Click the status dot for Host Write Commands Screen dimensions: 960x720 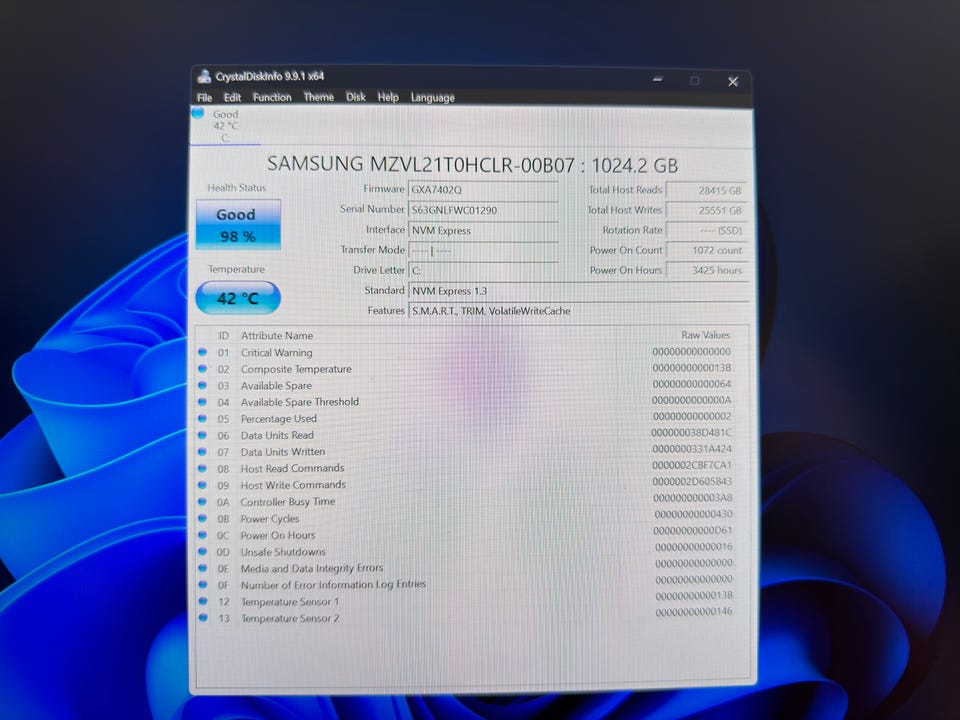point(203,485)
